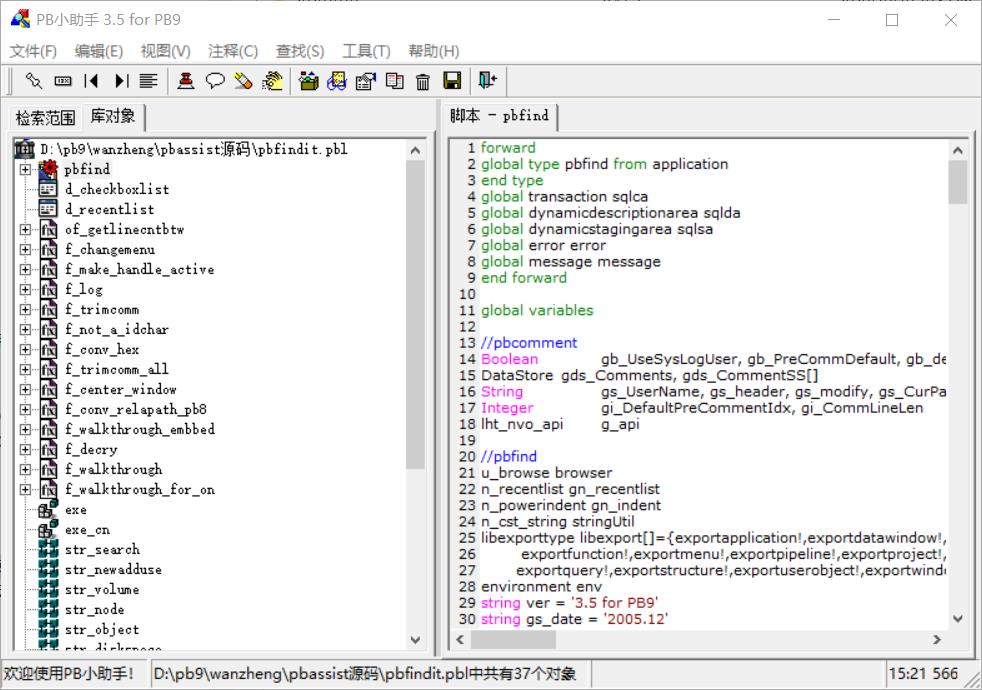Expand the f_changemenu node
982x690 pixels.
click(x=25, y=249)
